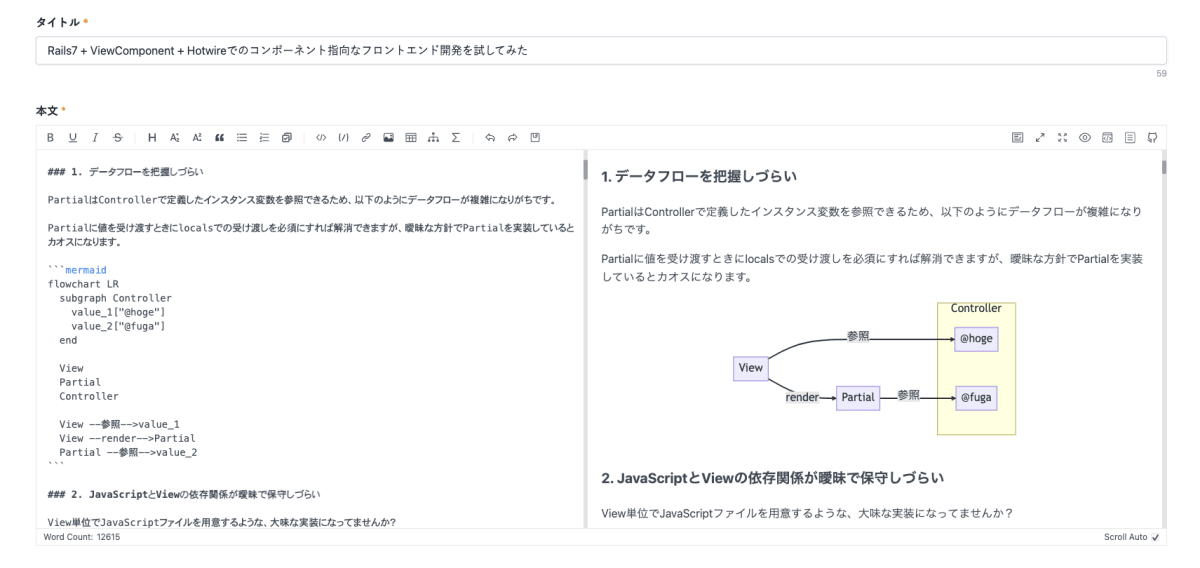Click the render edge label in the diagram
The image size is (1200, 568).
(x=802, y=397)
